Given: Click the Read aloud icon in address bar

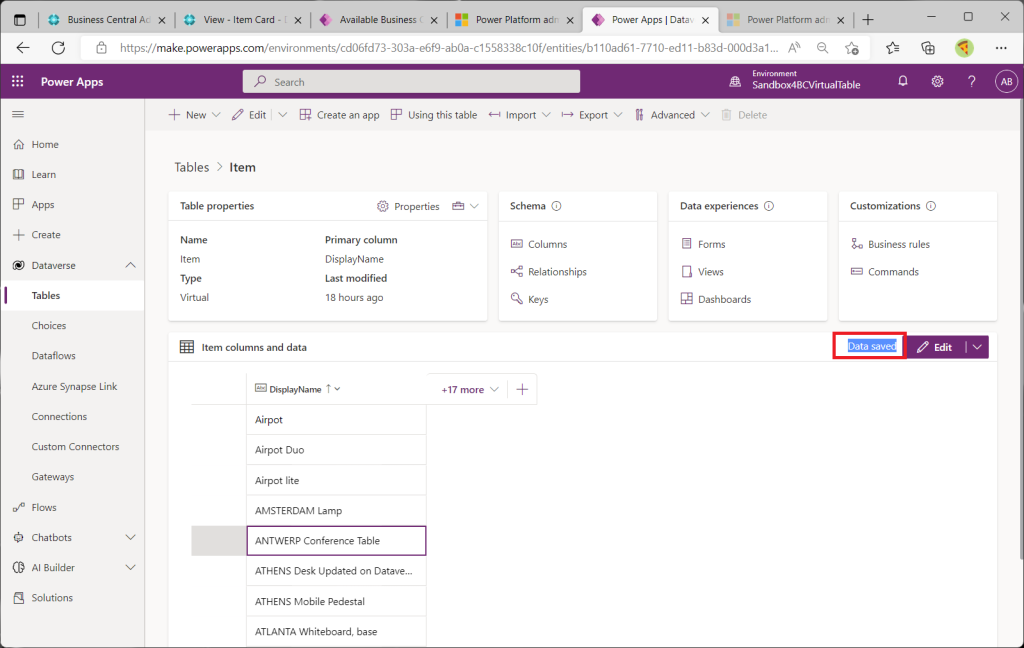Looking at the screenshot, I should (x=794, y=48).
